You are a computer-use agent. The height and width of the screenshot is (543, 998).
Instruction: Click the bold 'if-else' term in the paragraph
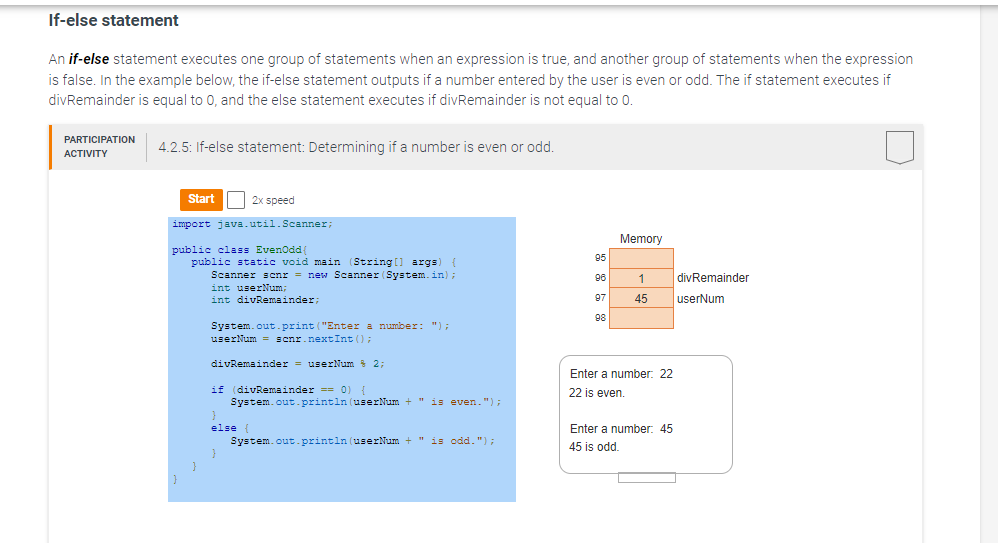point(89,59)
